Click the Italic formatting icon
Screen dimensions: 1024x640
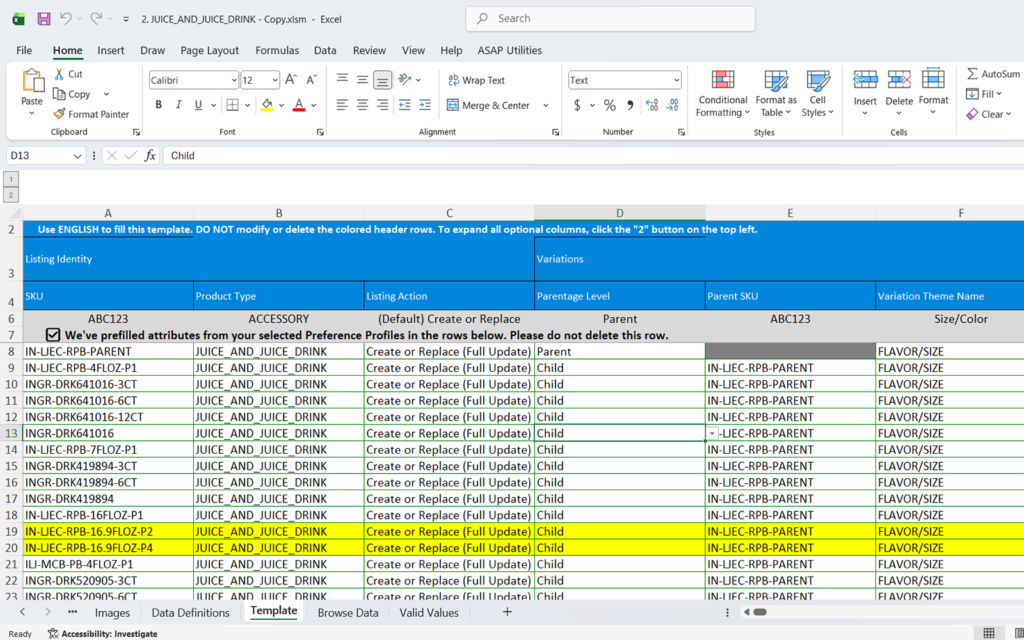click(x=179, y=105)
